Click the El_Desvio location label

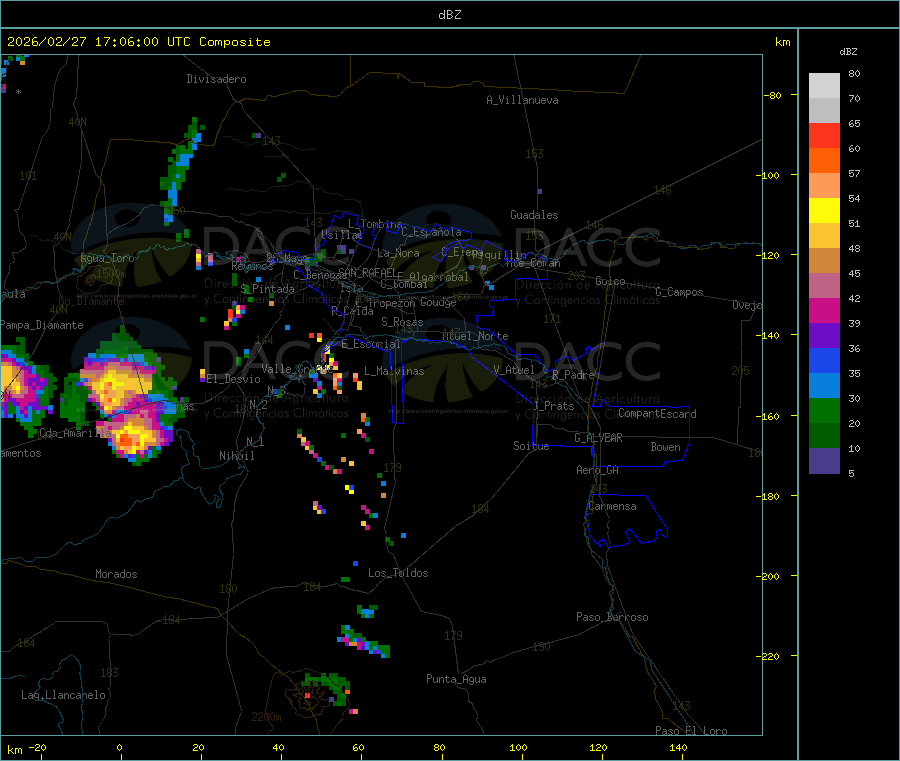point(233,379)
